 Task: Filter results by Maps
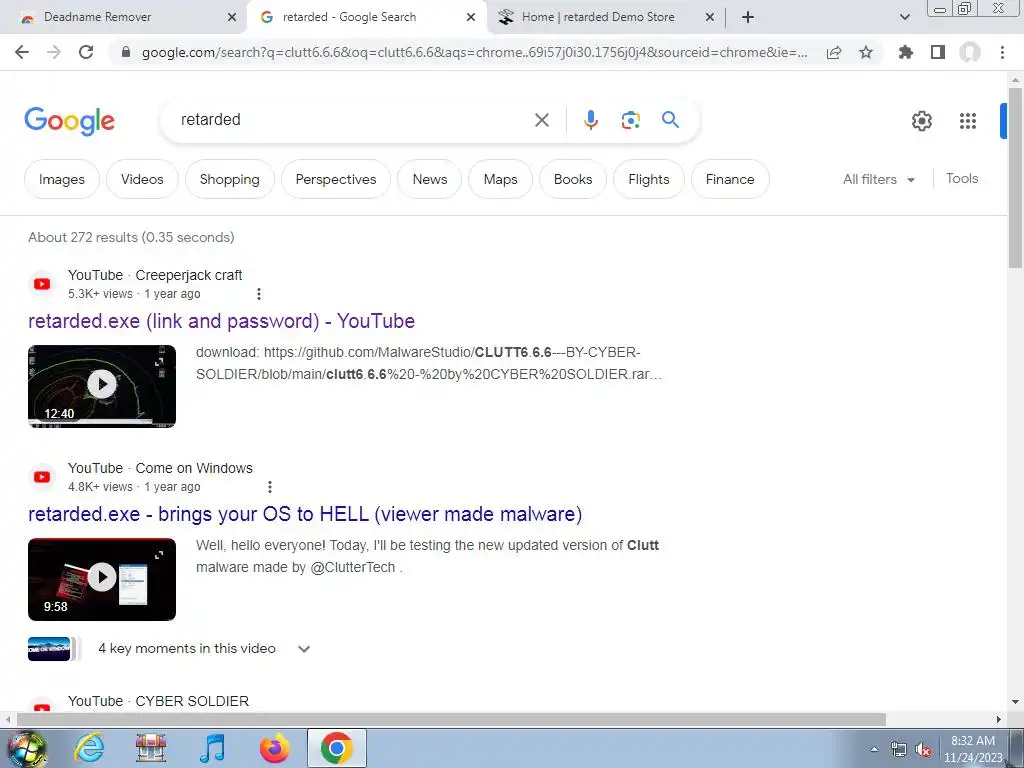pos(500,179)
